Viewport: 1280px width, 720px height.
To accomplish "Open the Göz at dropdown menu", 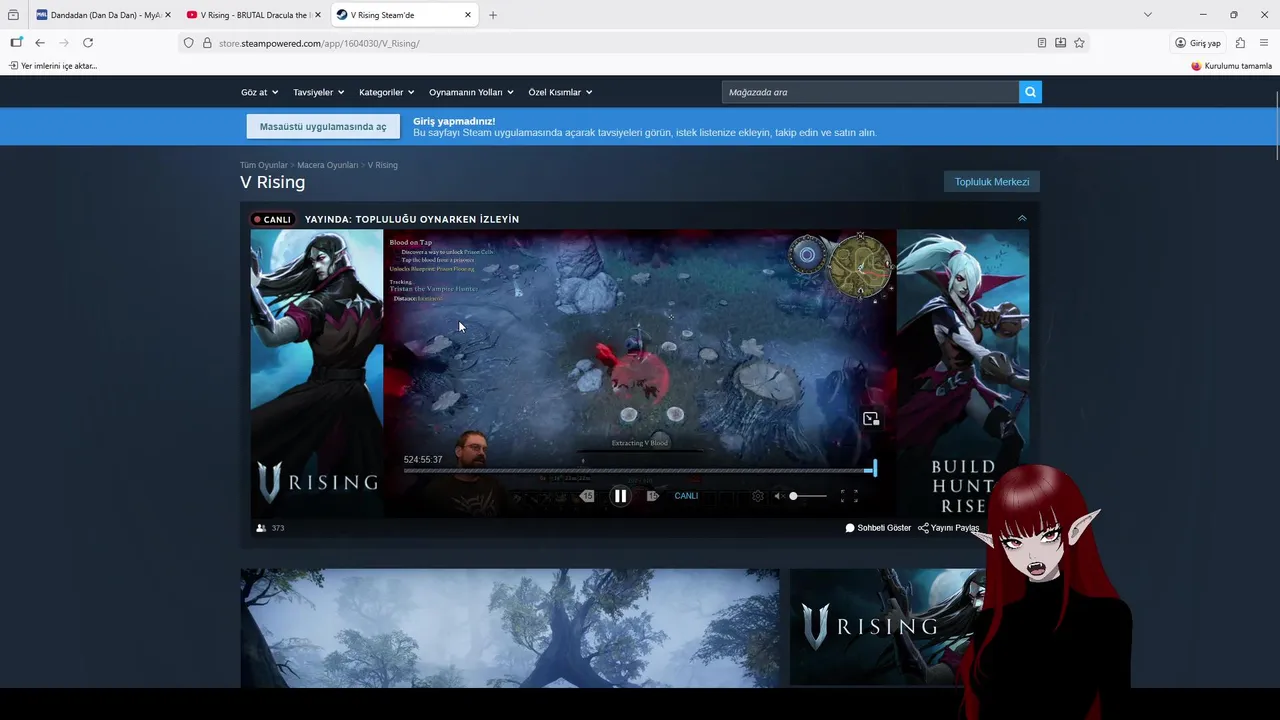I will (258, 92).
